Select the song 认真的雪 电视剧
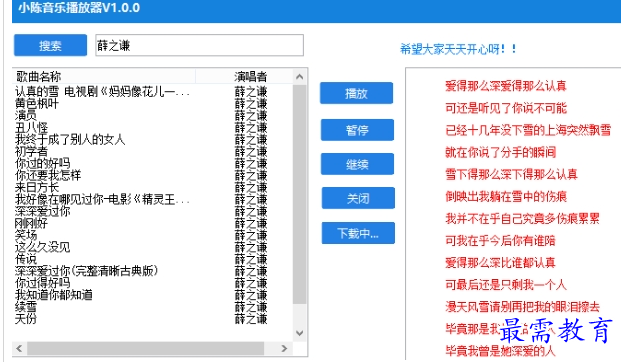This screenshot has height=362, width=621. click(102, 92)
